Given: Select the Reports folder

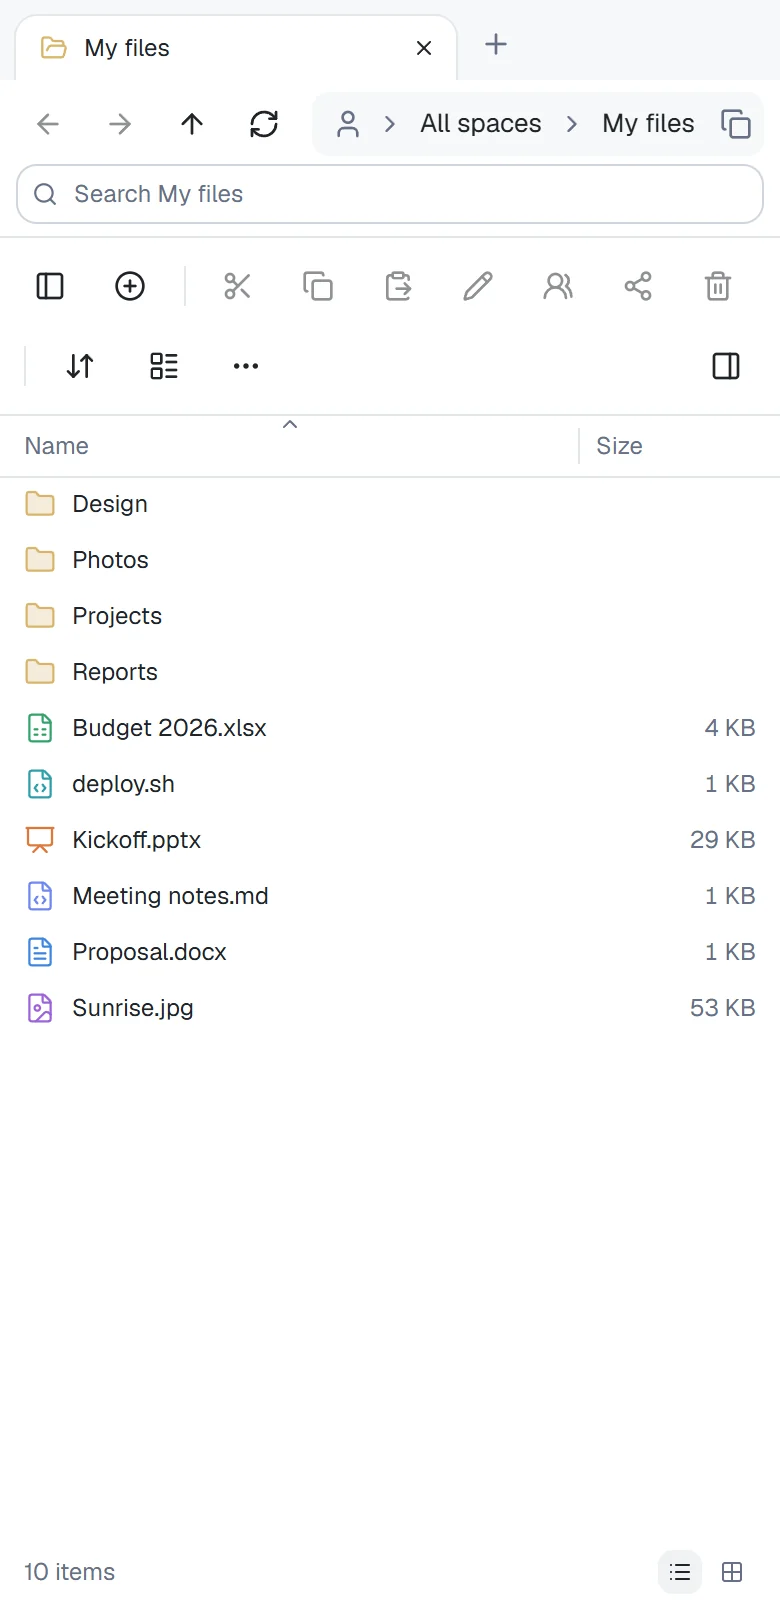Looking at the screenshot, I should tap(390, 672).
